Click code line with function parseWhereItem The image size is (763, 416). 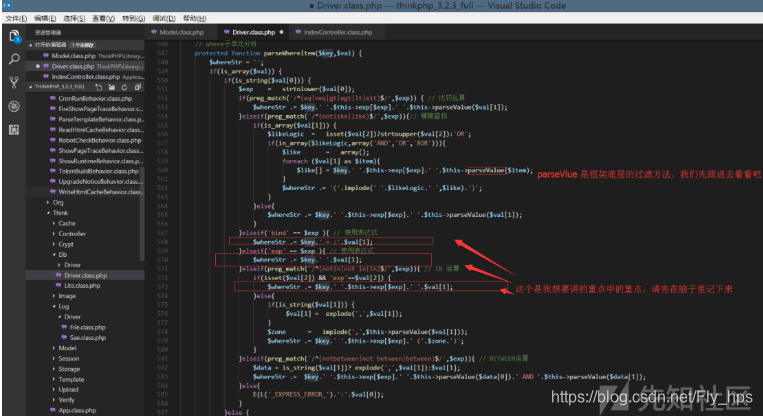pos(278,54)
